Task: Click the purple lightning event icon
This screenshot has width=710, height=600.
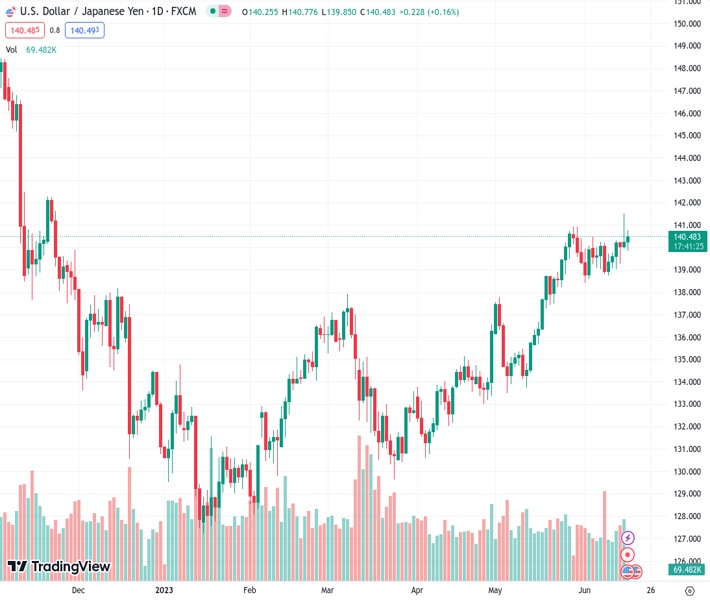Action: tap(628, 538)
